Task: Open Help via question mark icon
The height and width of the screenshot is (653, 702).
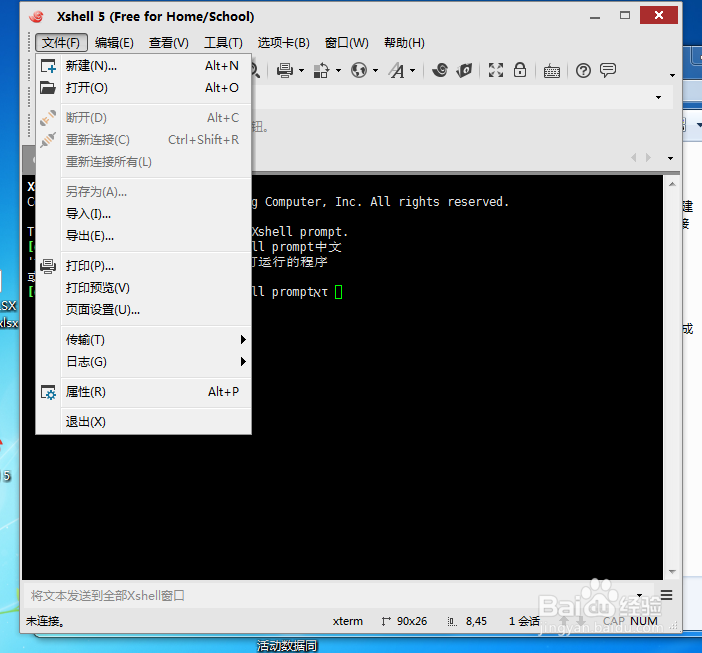Action: click(583, 70)
